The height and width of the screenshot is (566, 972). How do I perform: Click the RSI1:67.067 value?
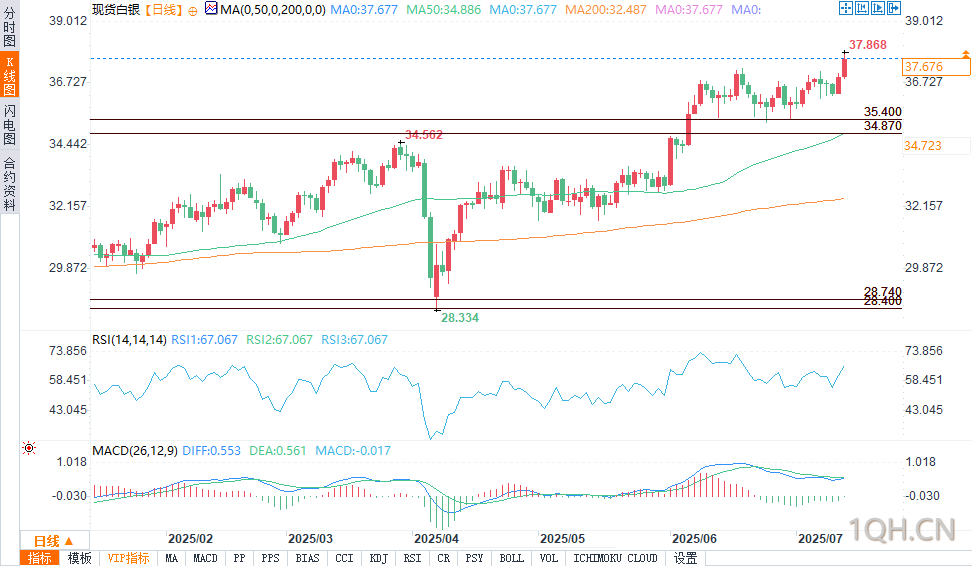tap(205, 340)
